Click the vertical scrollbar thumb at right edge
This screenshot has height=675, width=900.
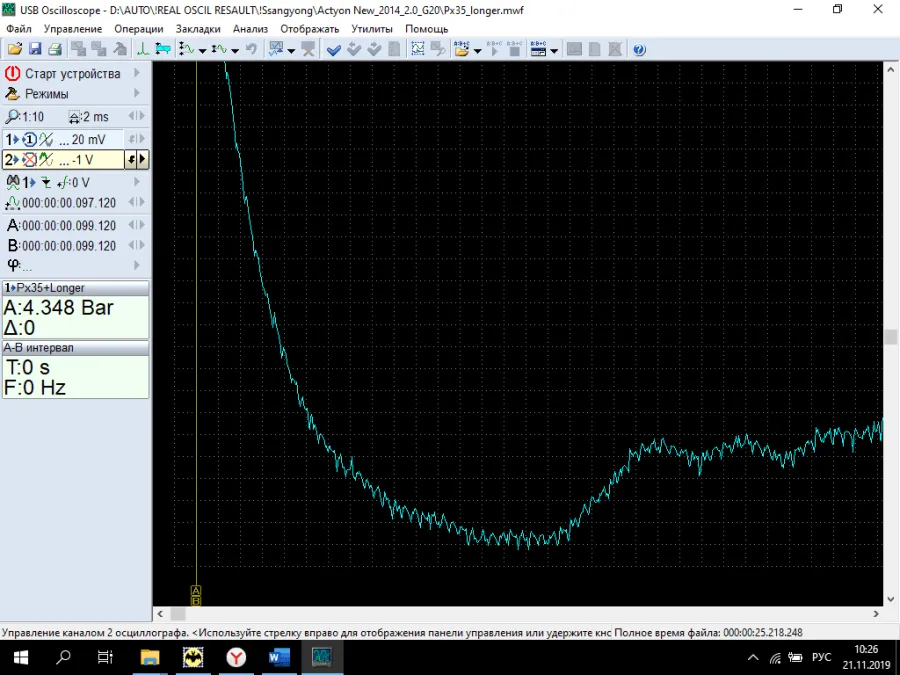point(890,337)
